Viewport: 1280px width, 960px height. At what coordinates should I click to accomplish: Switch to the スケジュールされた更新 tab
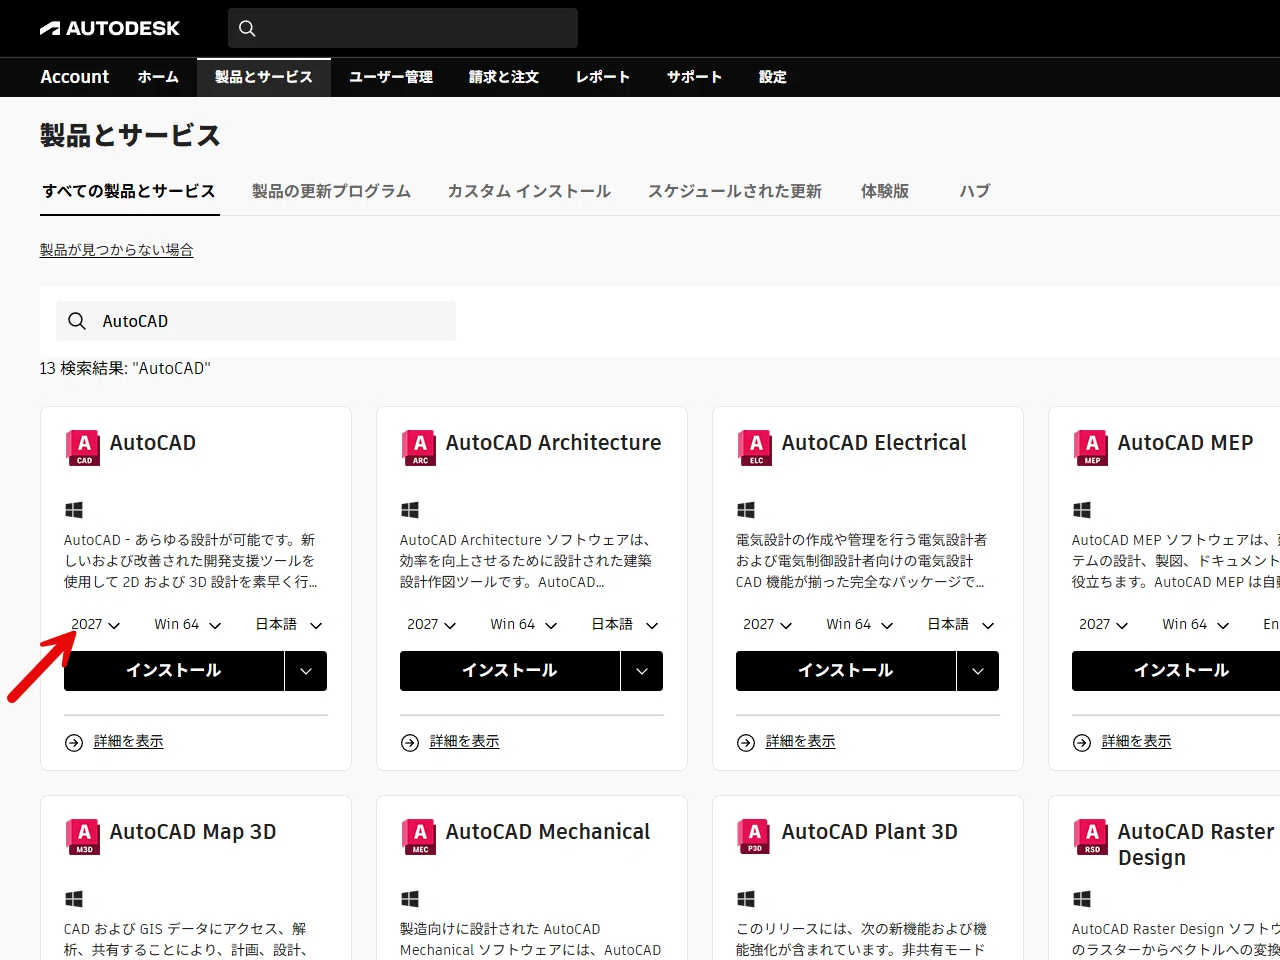(735, 191)
